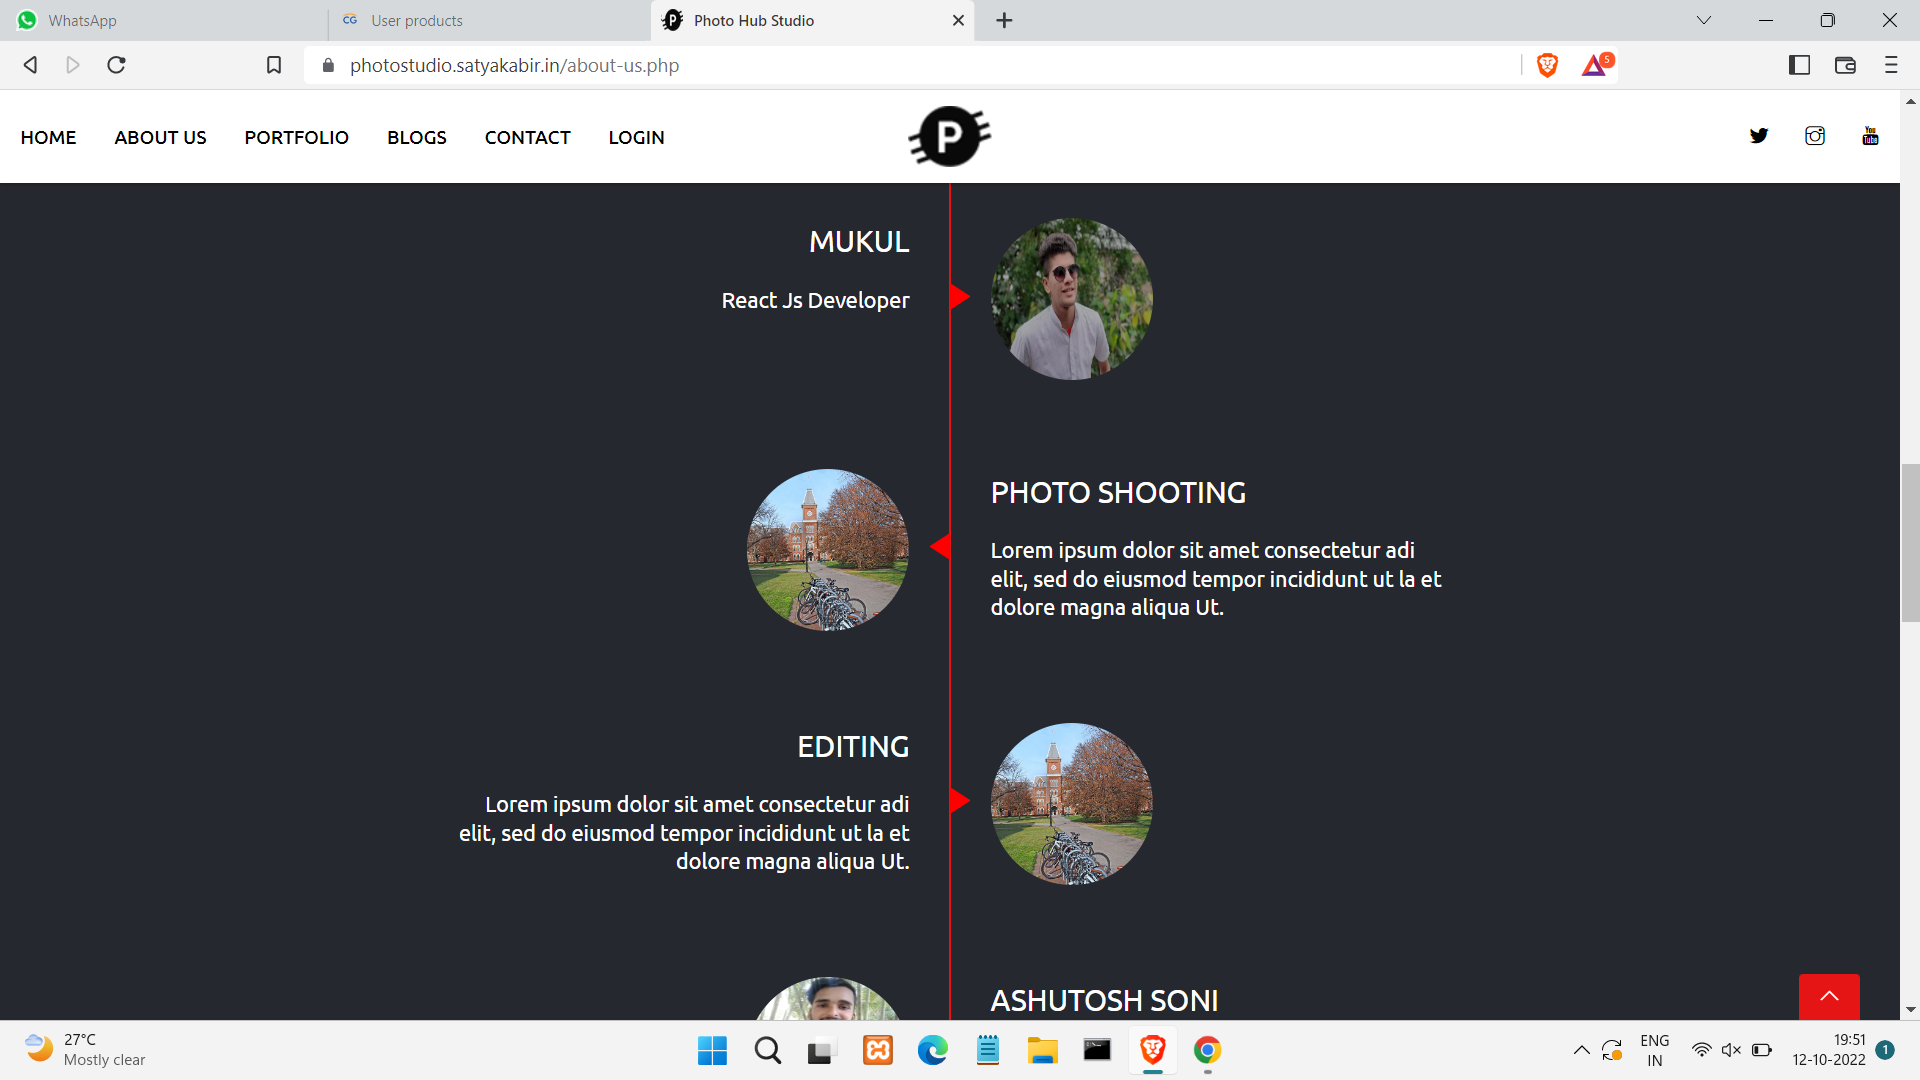Click Ashutosh Soni's partial profile photo
Screen dimensions: 1920x1080
point(827,998)
